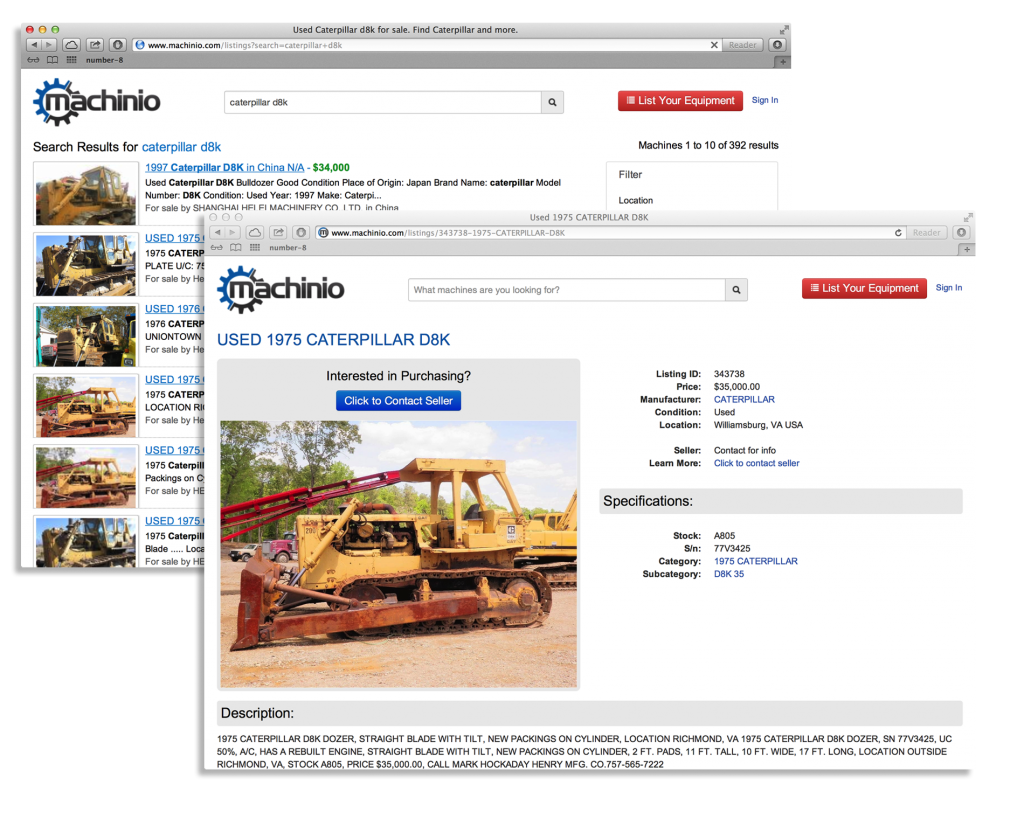Open the D8K 35 subcategory link
1024x819 pixels.
(729, 575)
